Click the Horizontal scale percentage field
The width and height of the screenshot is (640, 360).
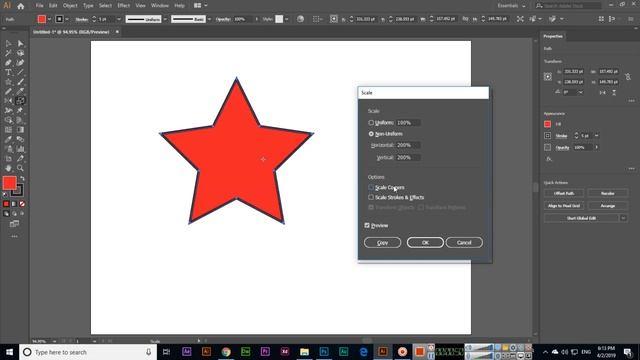pyautogui.click(x=408, y=145)
